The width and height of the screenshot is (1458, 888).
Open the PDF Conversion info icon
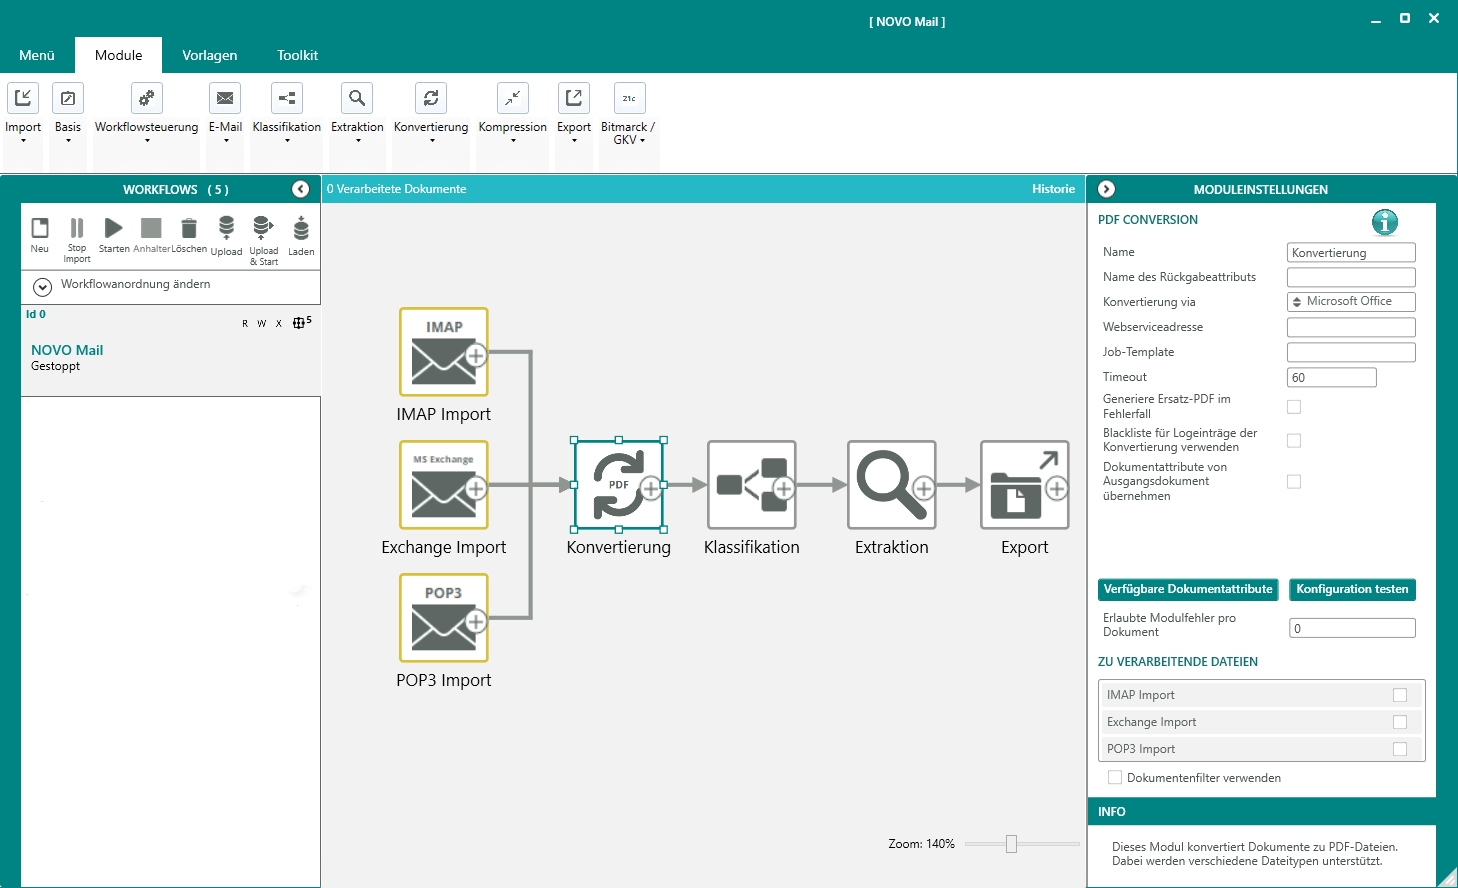tap(1385, 222)
